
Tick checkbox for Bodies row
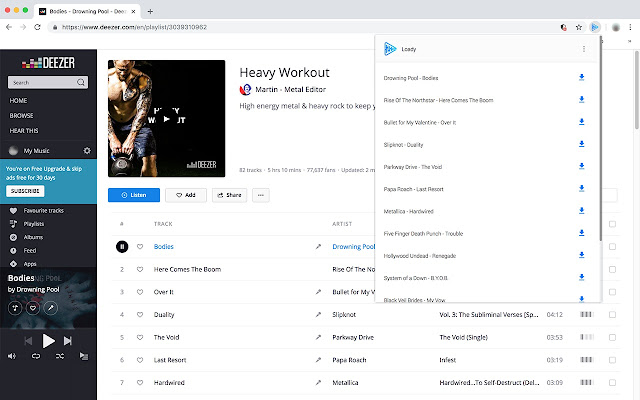pyautogui.click(x=612, y=247)
